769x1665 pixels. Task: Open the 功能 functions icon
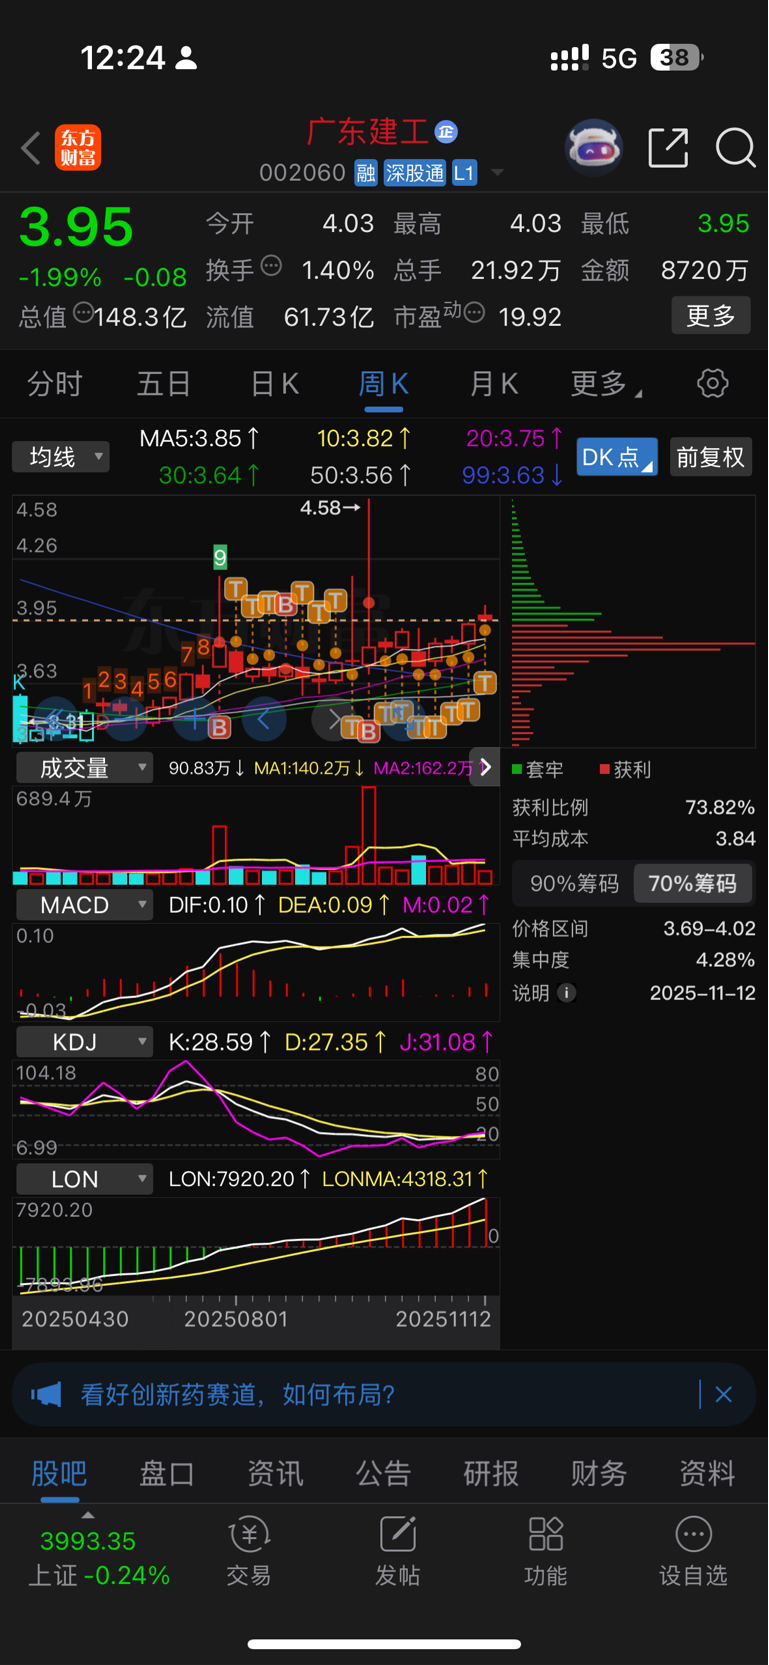pyautogui.click(x=545, y=1552)
